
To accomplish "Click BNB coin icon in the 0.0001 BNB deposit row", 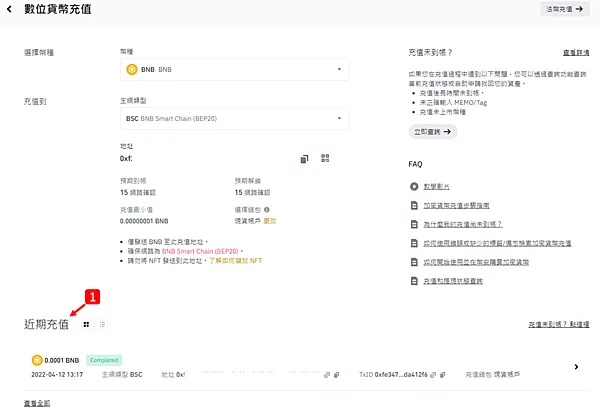I will 37,360.
